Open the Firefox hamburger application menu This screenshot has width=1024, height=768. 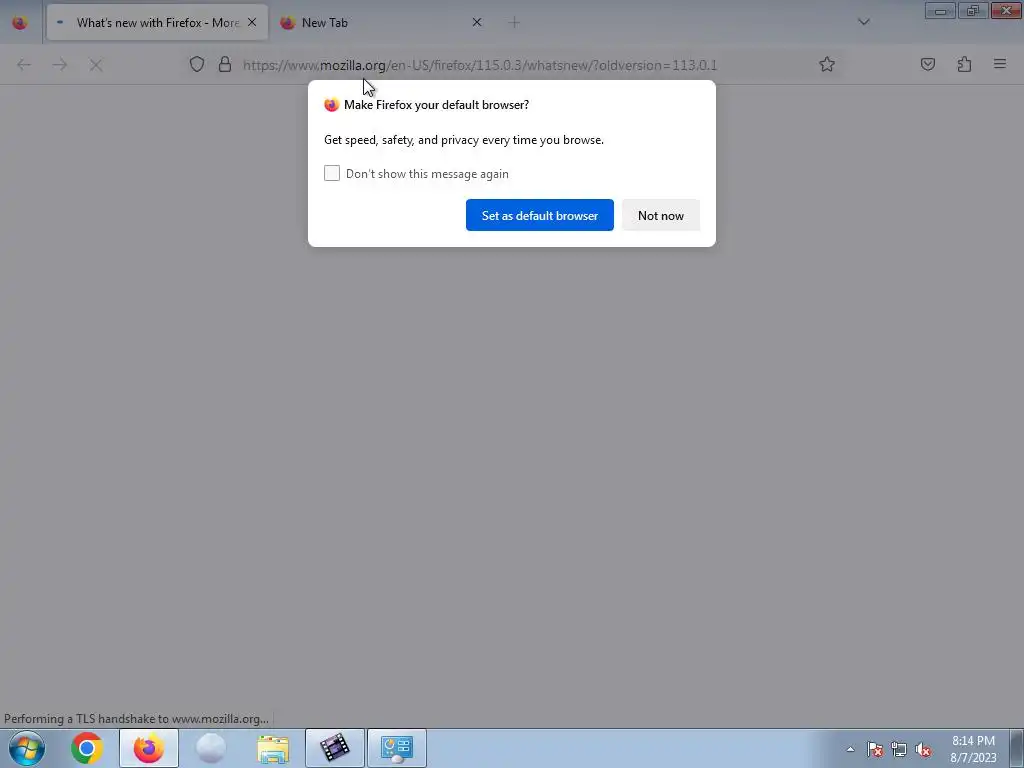point(1000,64)
